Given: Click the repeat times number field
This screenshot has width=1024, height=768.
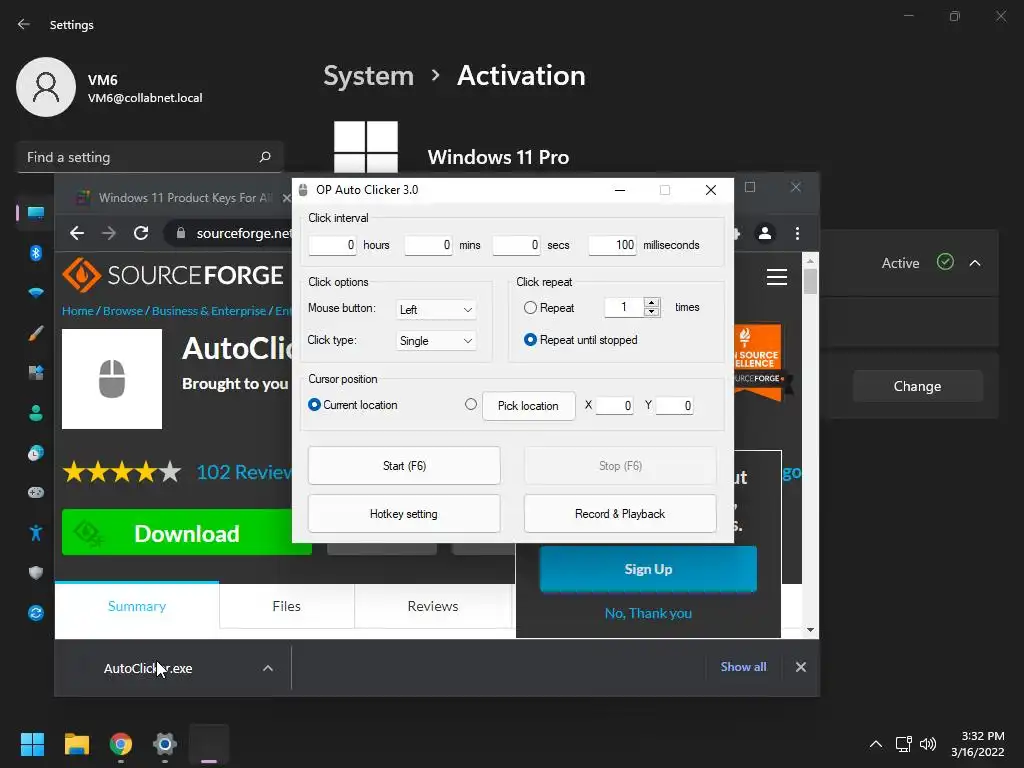Looking at the screenshot, I should [x=624, y=307].
